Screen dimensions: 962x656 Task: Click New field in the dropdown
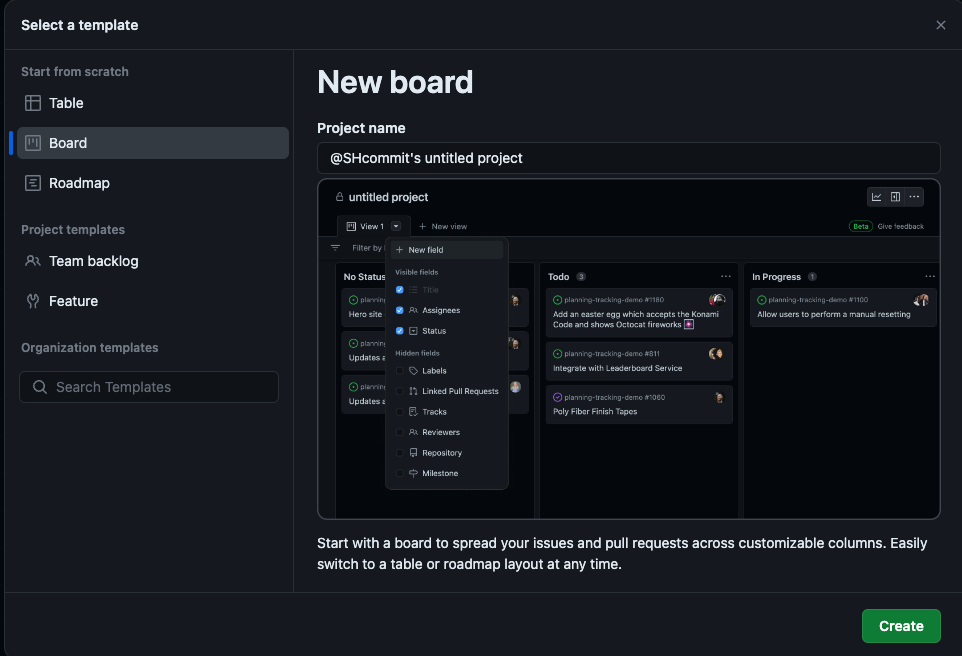(x=447, y=250)
